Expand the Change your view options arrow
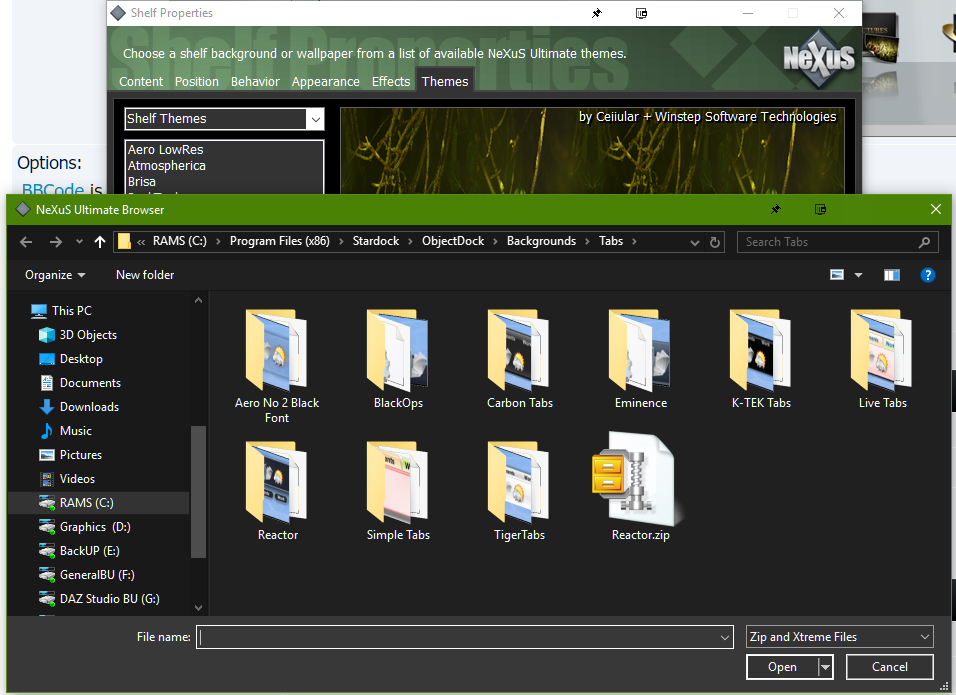This screenshot has height=695, width=956. (x=858, y=275)
